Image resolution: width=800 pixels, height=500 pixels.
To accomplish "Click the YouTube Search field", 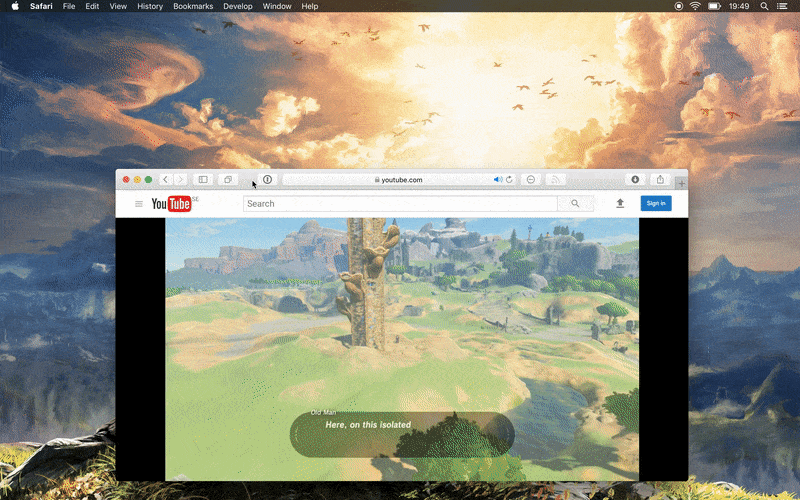I will point(400,204).
